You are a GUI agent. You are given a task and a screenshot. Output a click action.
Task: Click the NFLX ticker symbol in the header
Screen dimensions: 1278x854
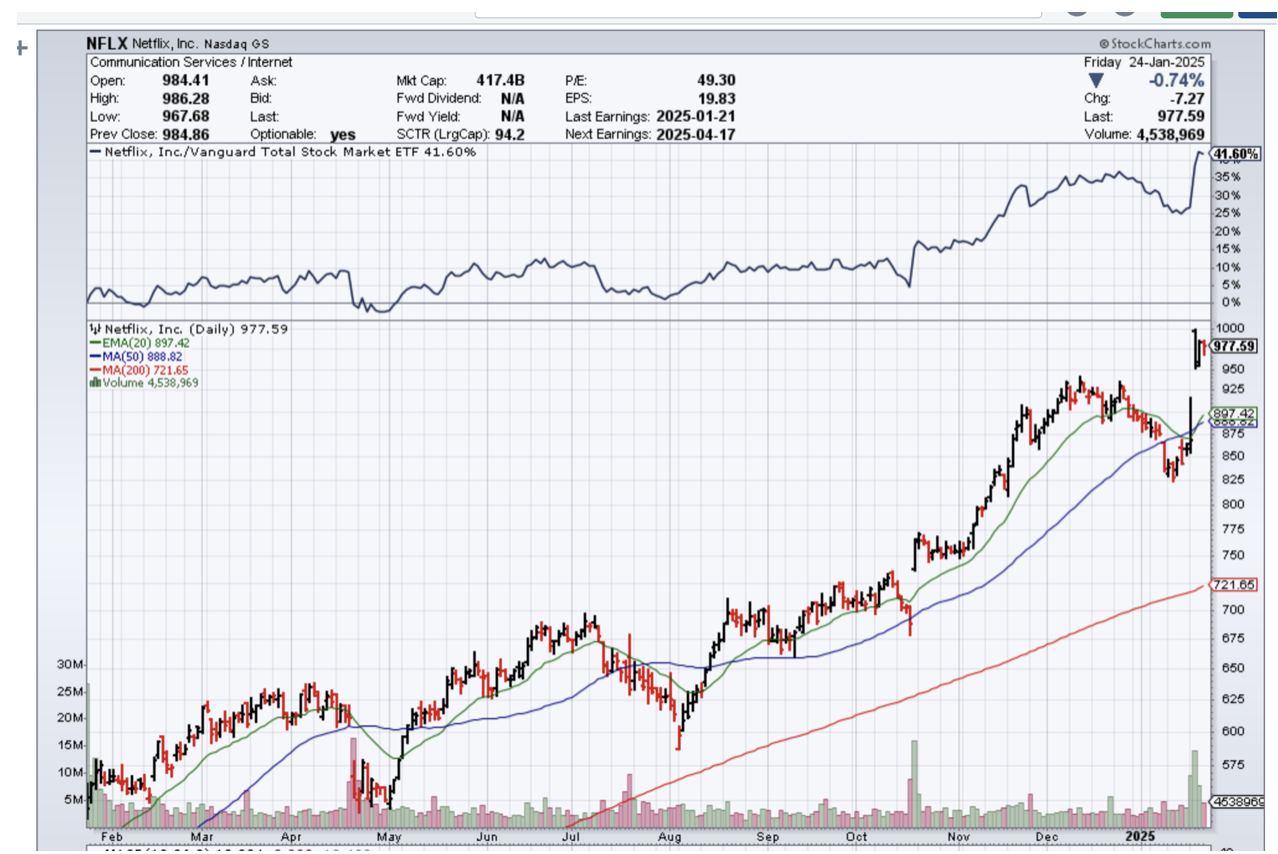(108, 43)
